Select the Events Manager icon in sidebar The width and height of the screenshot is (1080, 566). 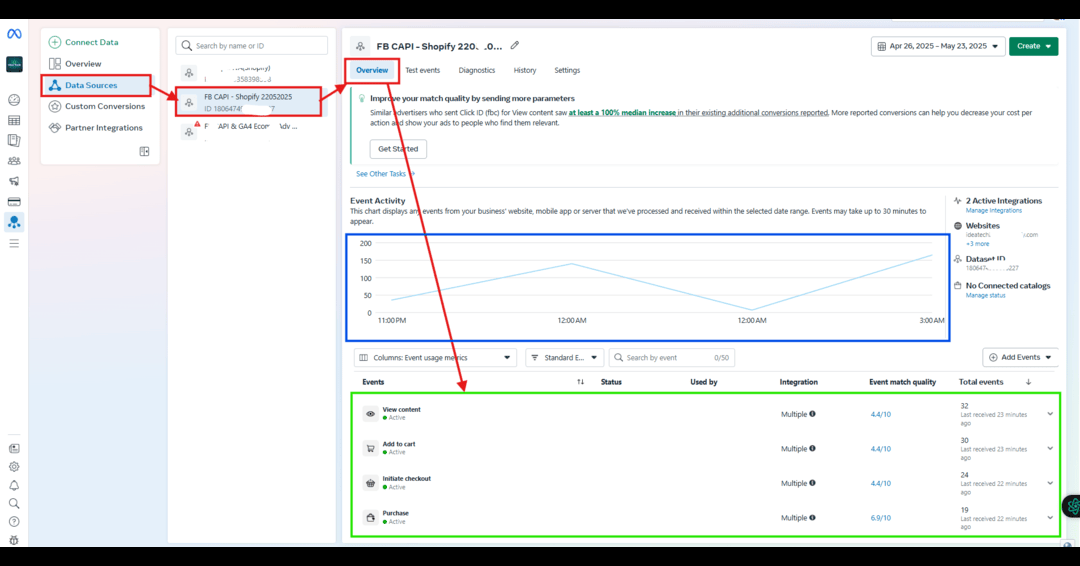point(14,222)
